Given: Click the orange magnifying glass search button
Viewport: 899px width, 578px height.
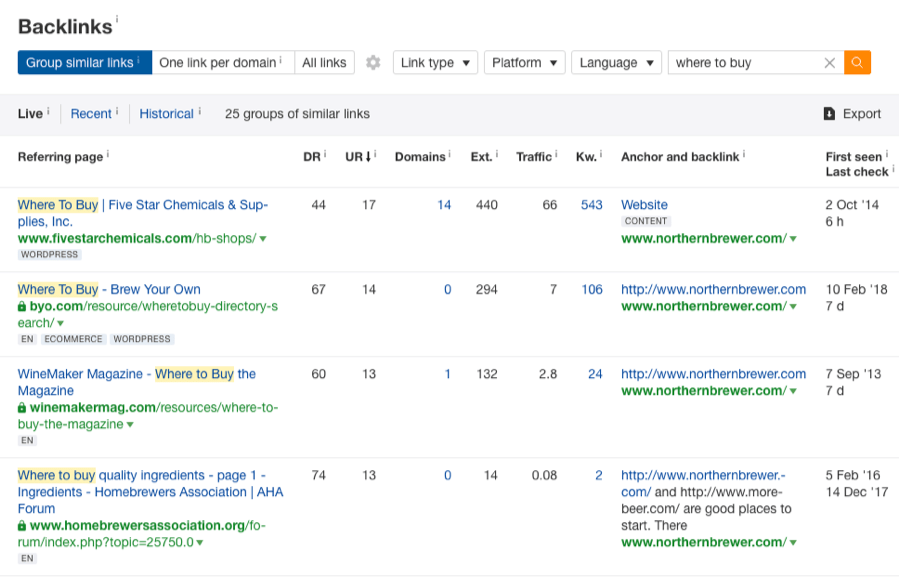Looking at the screenshot, I should 857,62.
